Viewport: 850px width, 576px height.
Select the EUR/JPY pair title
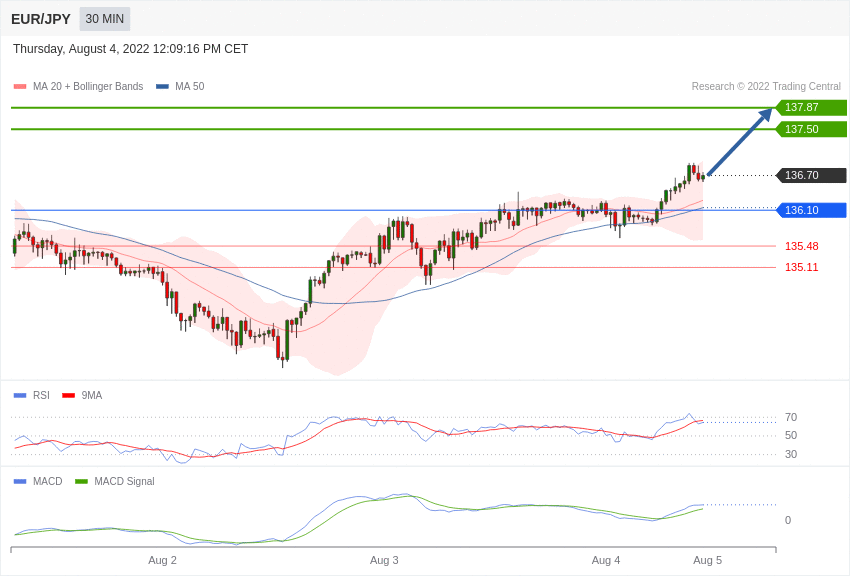41,19
